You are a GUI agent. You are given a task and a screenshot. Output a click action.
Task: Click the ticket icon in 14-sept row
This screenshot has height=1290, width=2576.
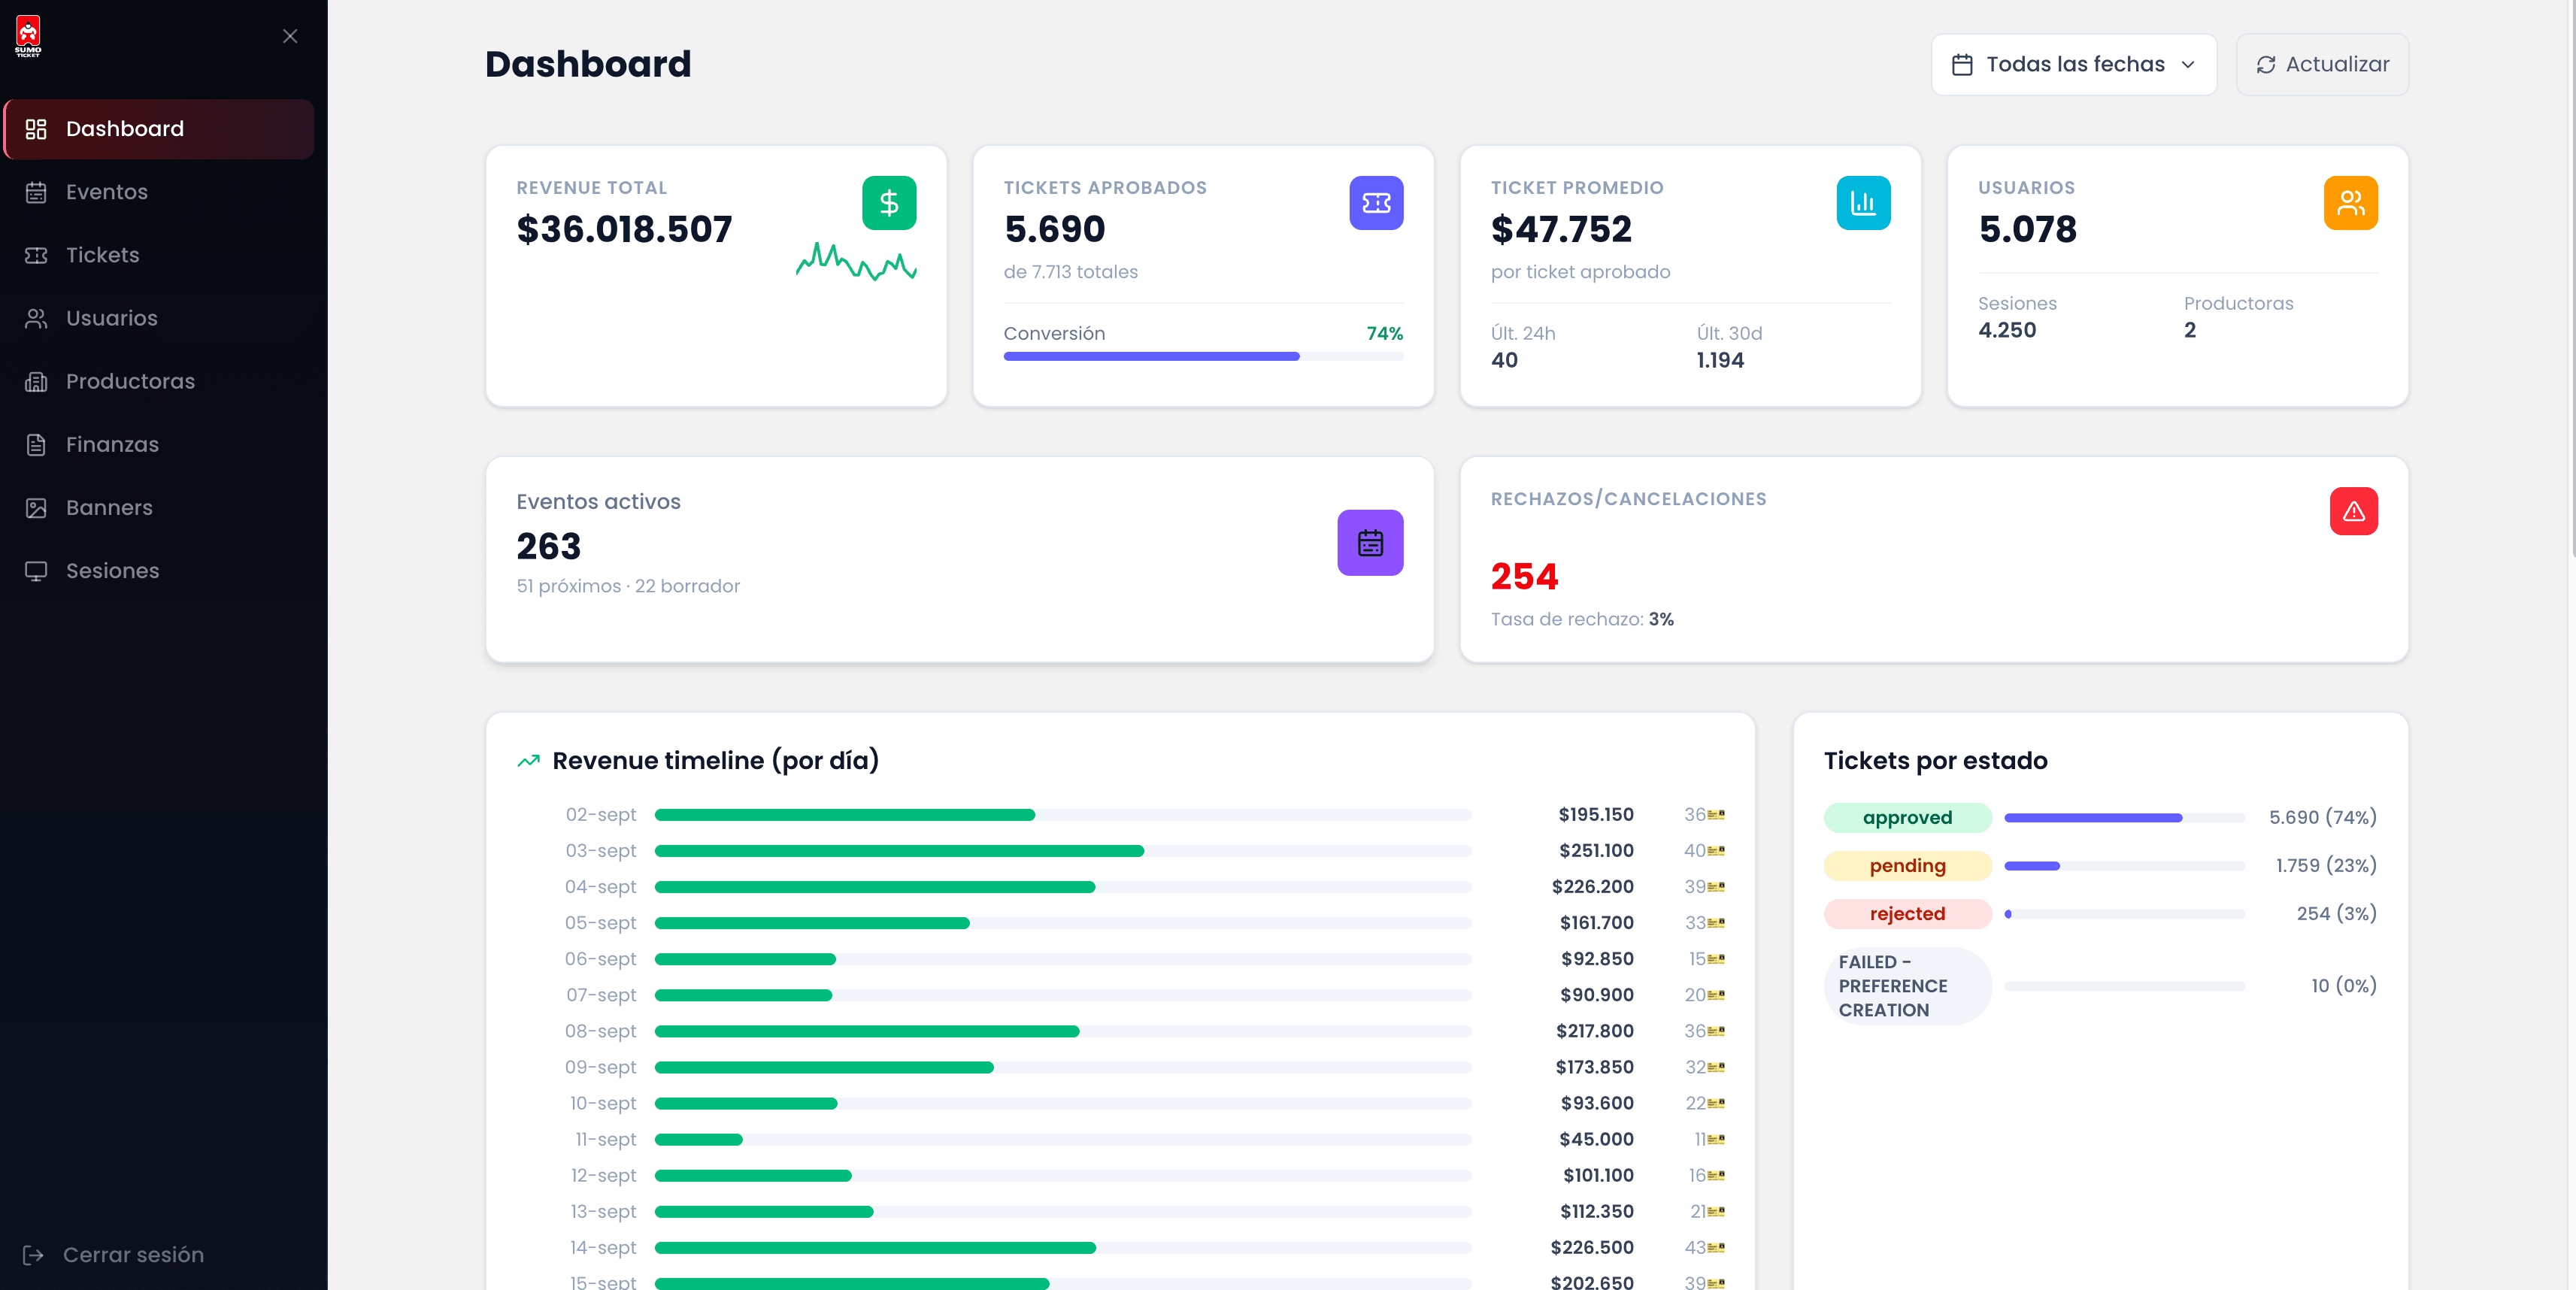pyautogui.click(x=1716, y=1248)
